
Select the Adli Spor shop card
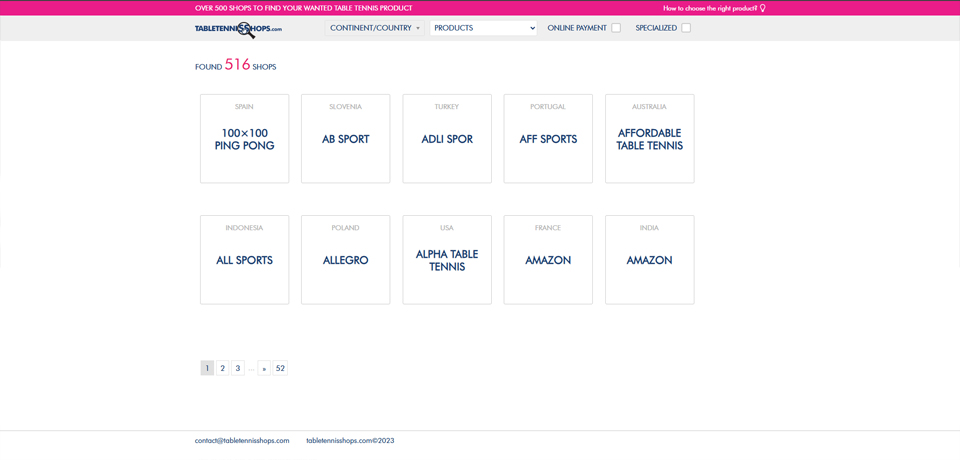point(447,138)
